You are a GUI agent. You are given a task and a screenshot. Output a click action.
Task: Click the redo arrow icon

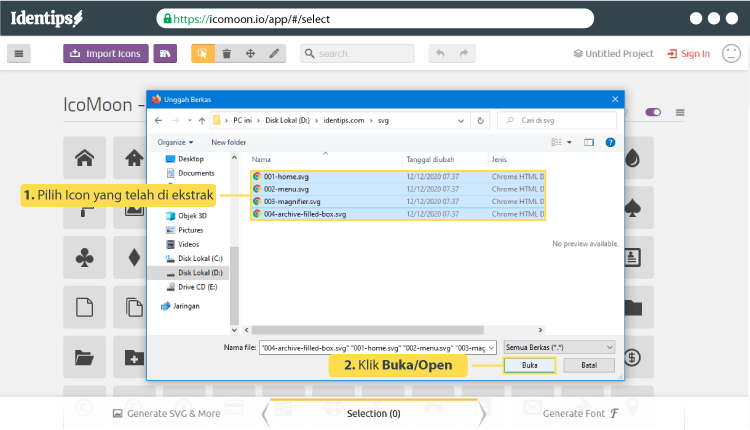tap(463, 54)
